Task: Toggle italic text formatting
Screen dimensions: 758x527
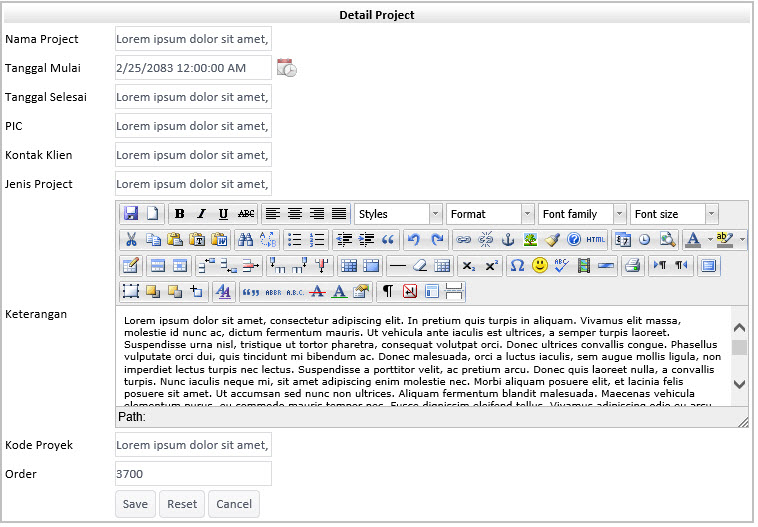Action: click(201, 214)
